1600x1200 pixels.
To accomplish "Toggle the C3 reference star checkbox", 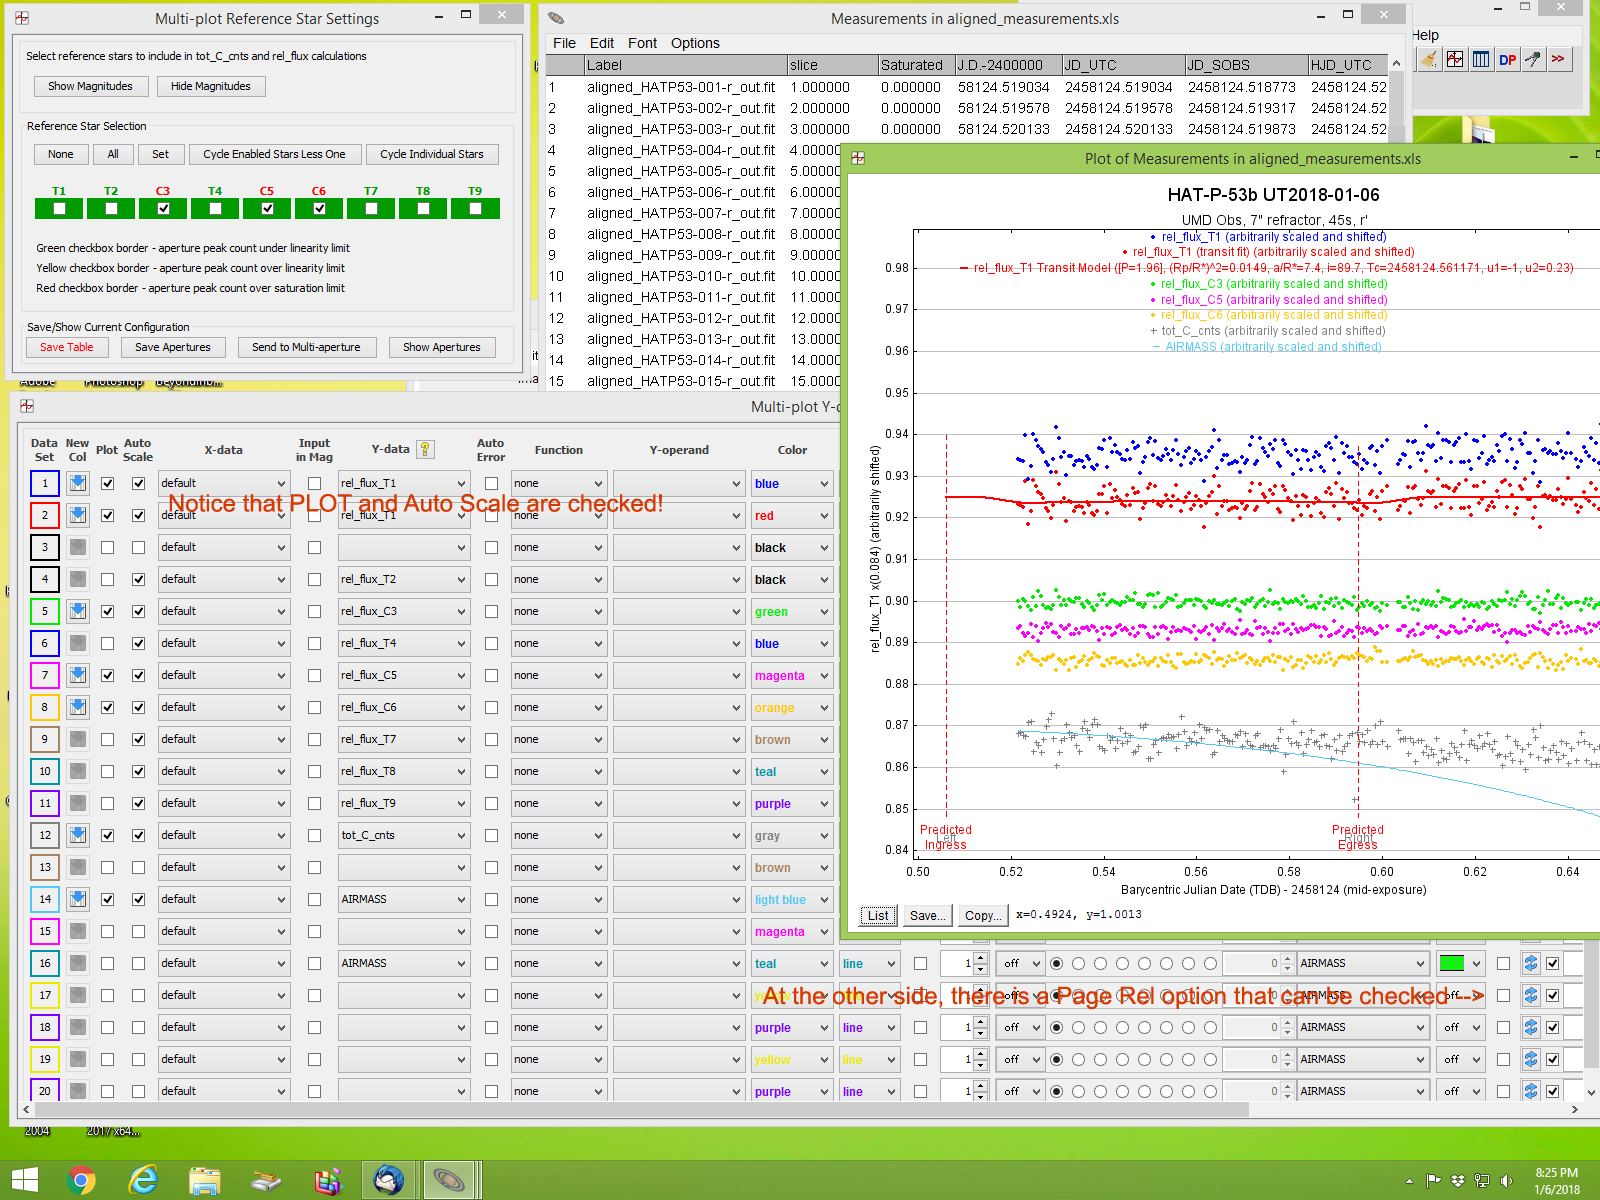I will (163, 208).
